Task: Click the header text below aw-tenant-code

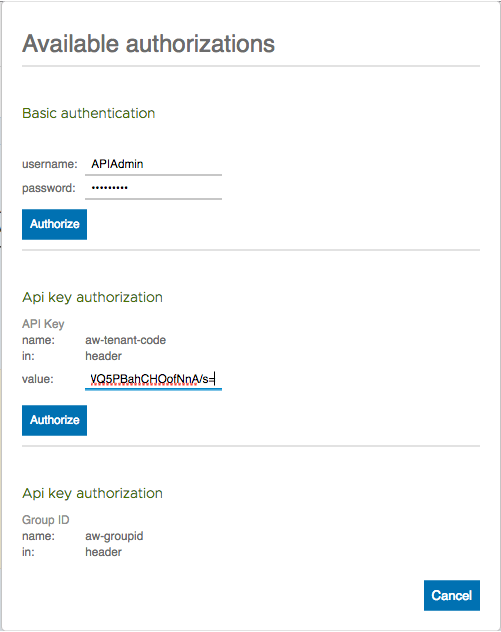Action: click(103, 356)
